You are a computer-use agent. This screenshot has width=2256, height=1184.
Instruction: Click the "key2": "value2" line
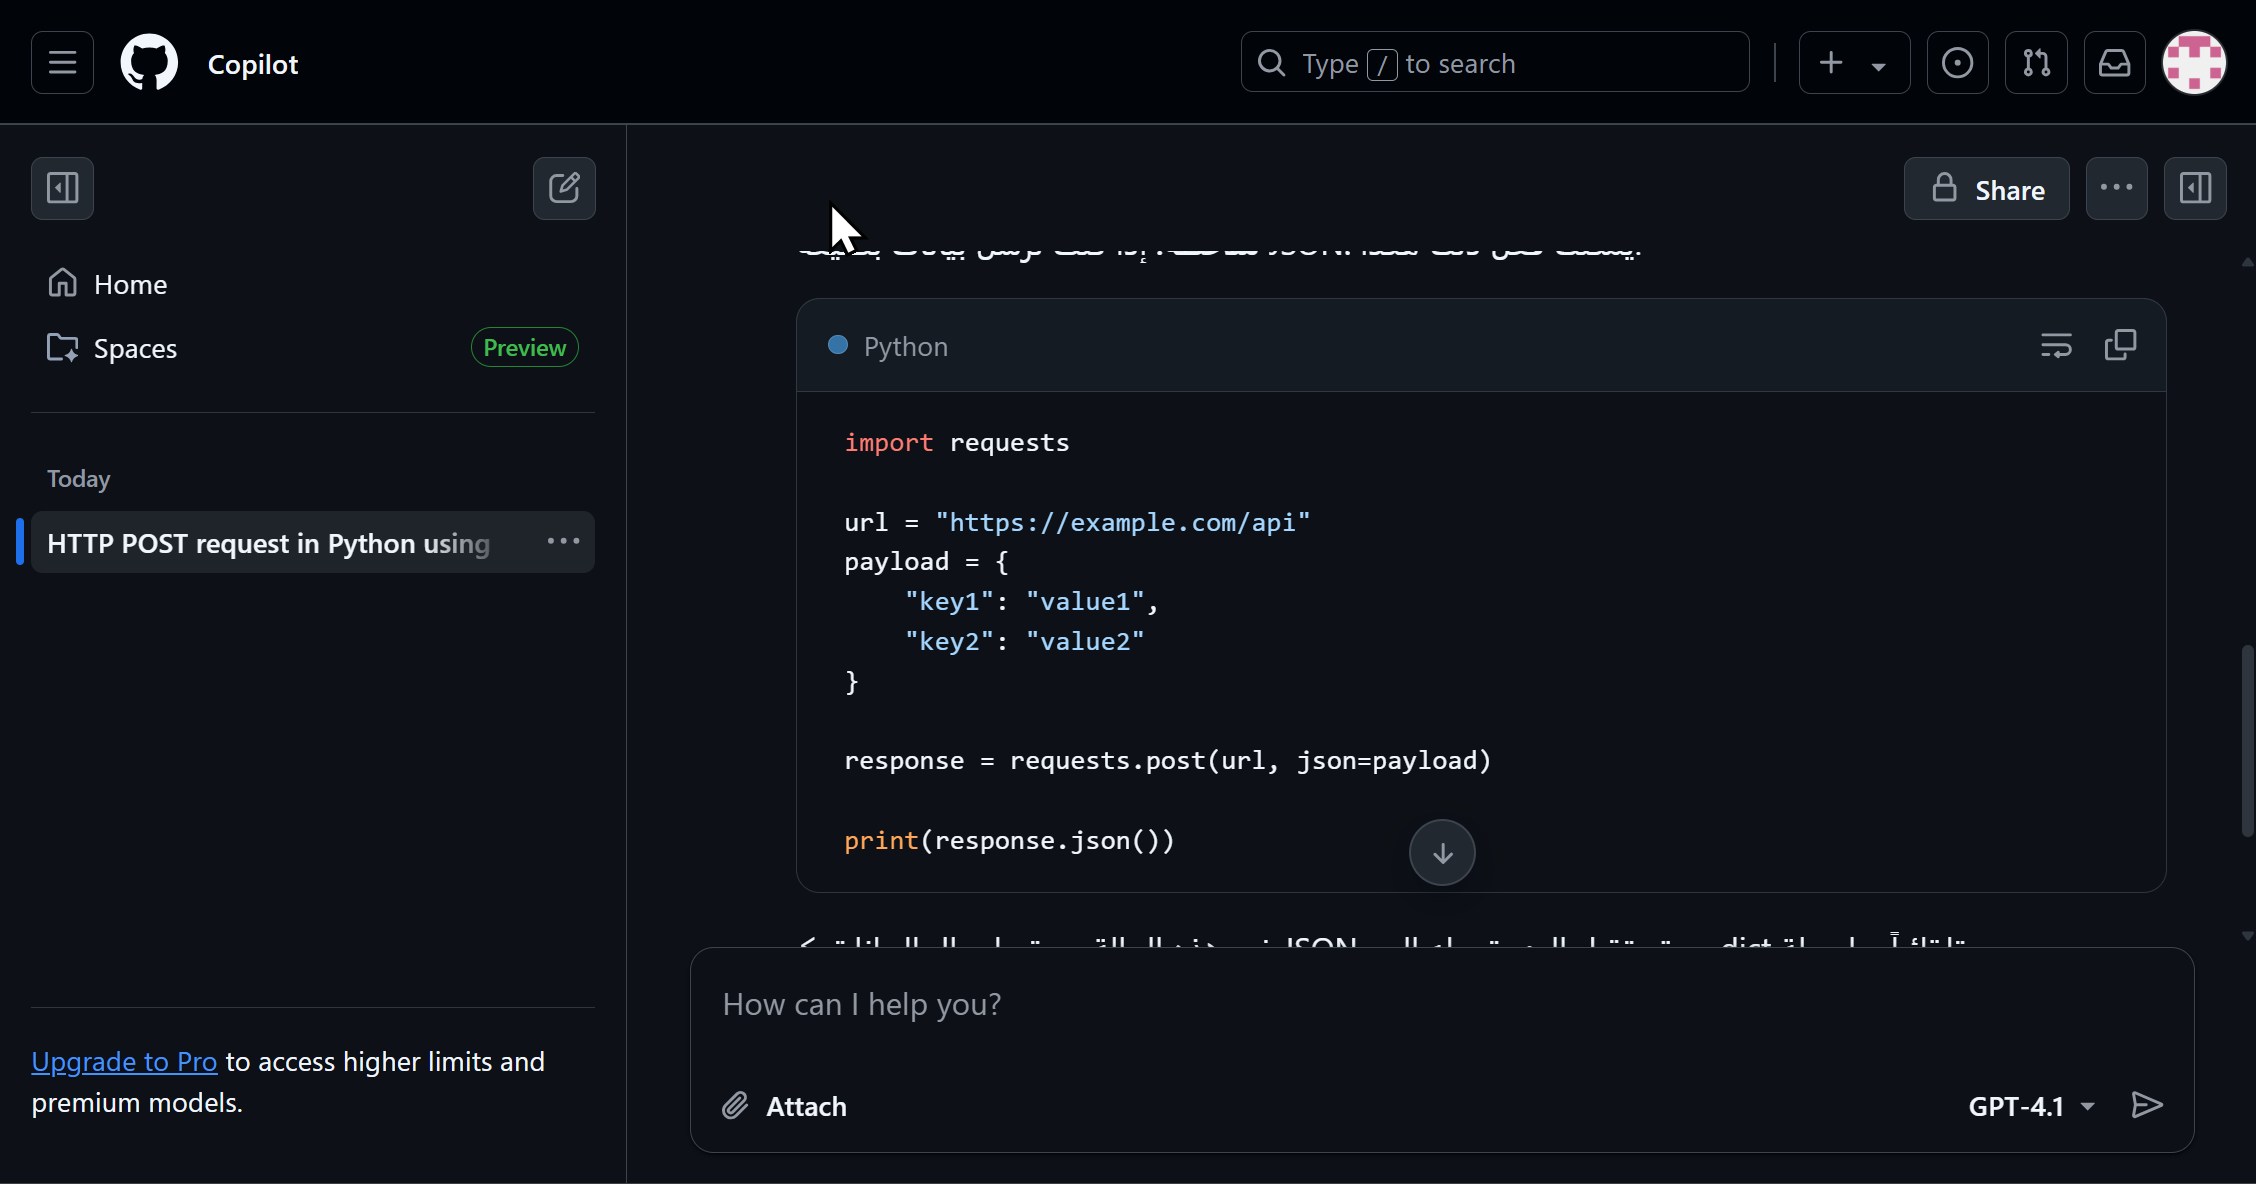pos(1024,642)
